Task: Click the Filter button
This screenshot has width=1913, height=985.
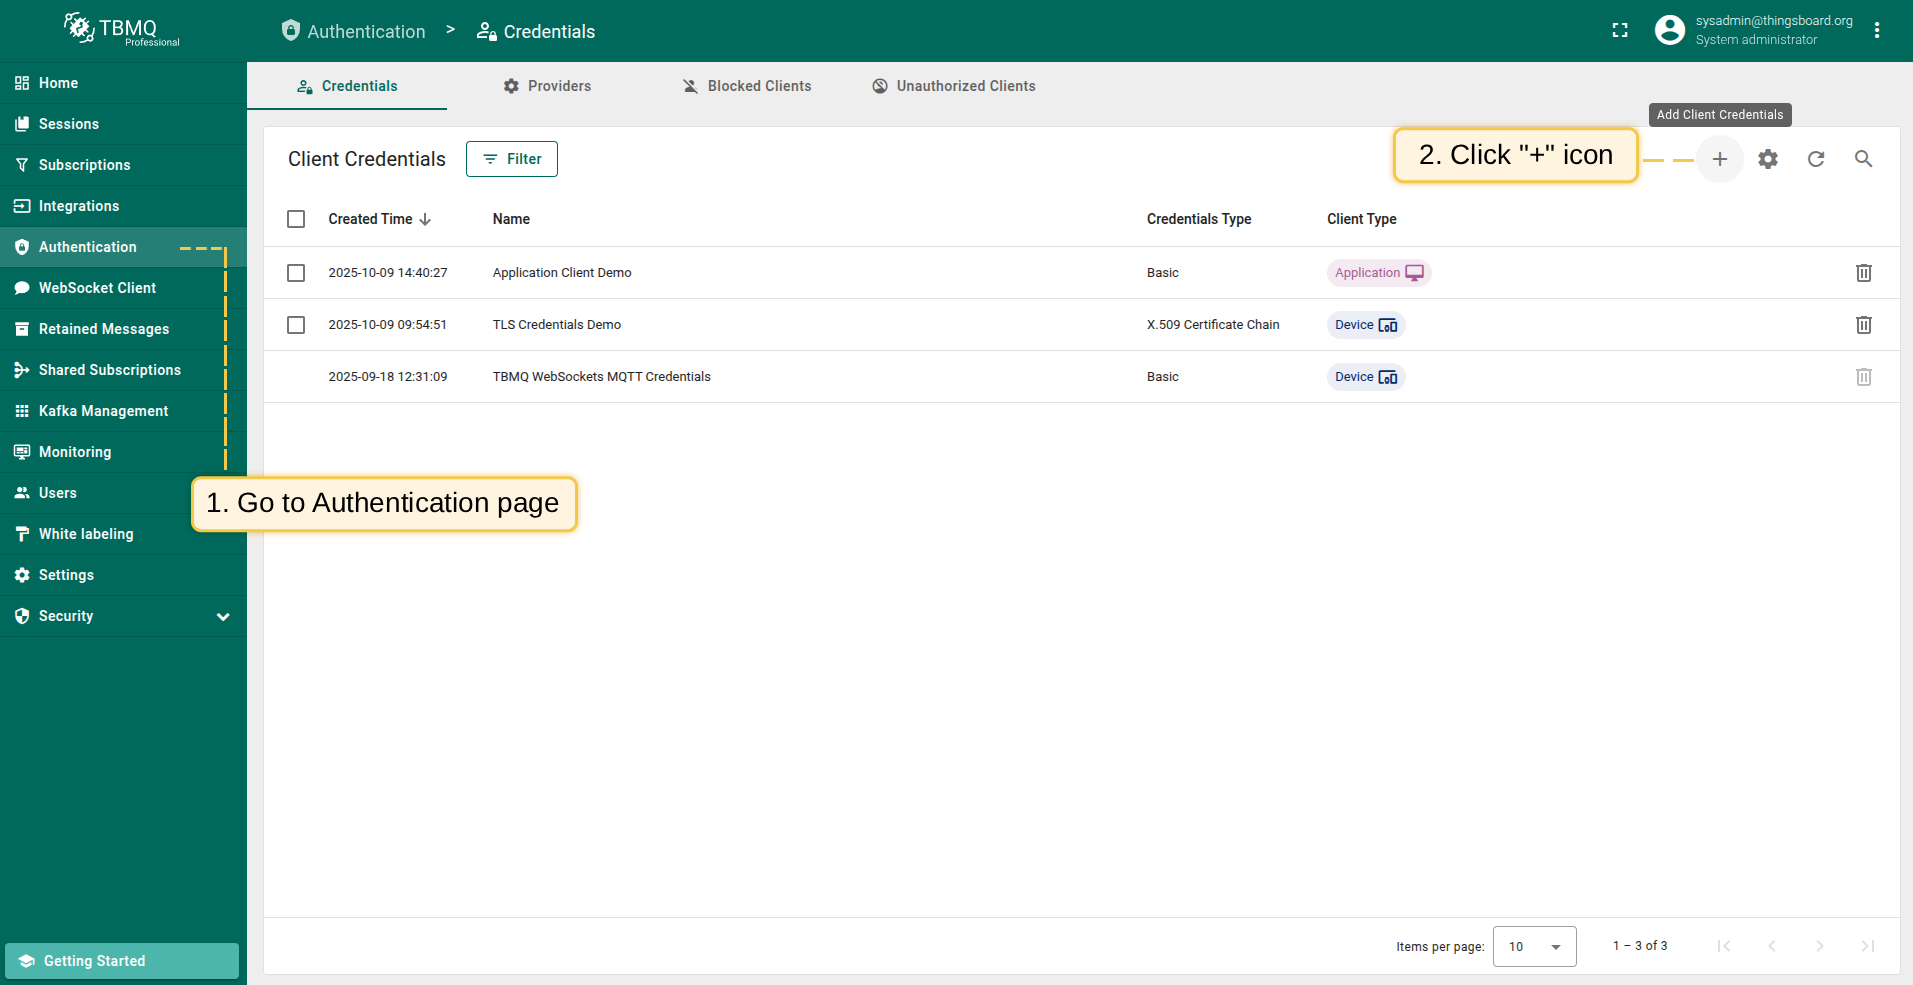Action: pyautogui.click(x=512, y=159)
